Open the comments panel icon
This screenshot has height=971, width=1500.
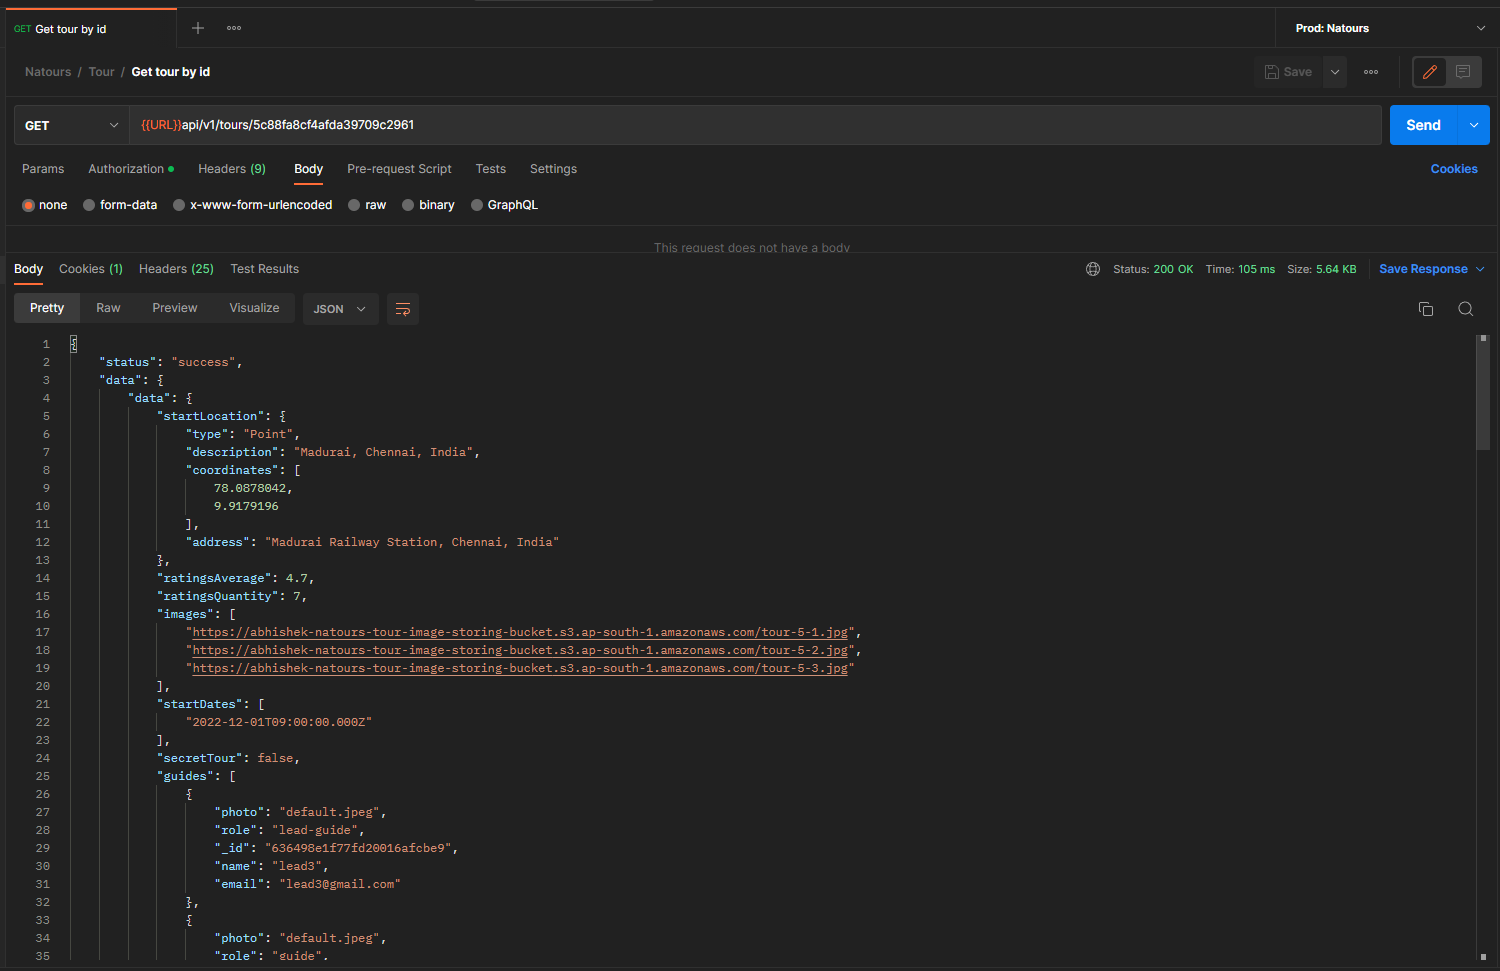tap(1463, 71)
